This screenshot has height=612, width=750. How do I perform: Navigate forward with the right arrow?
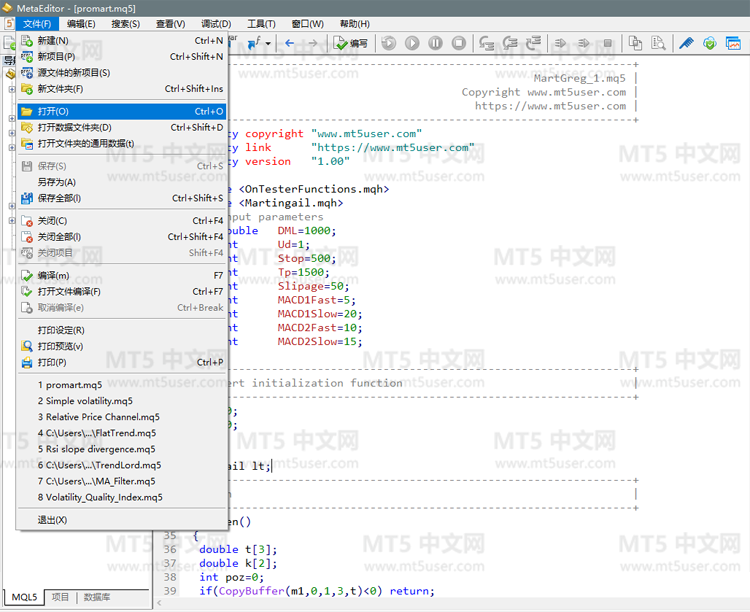[x=312, y=44]
